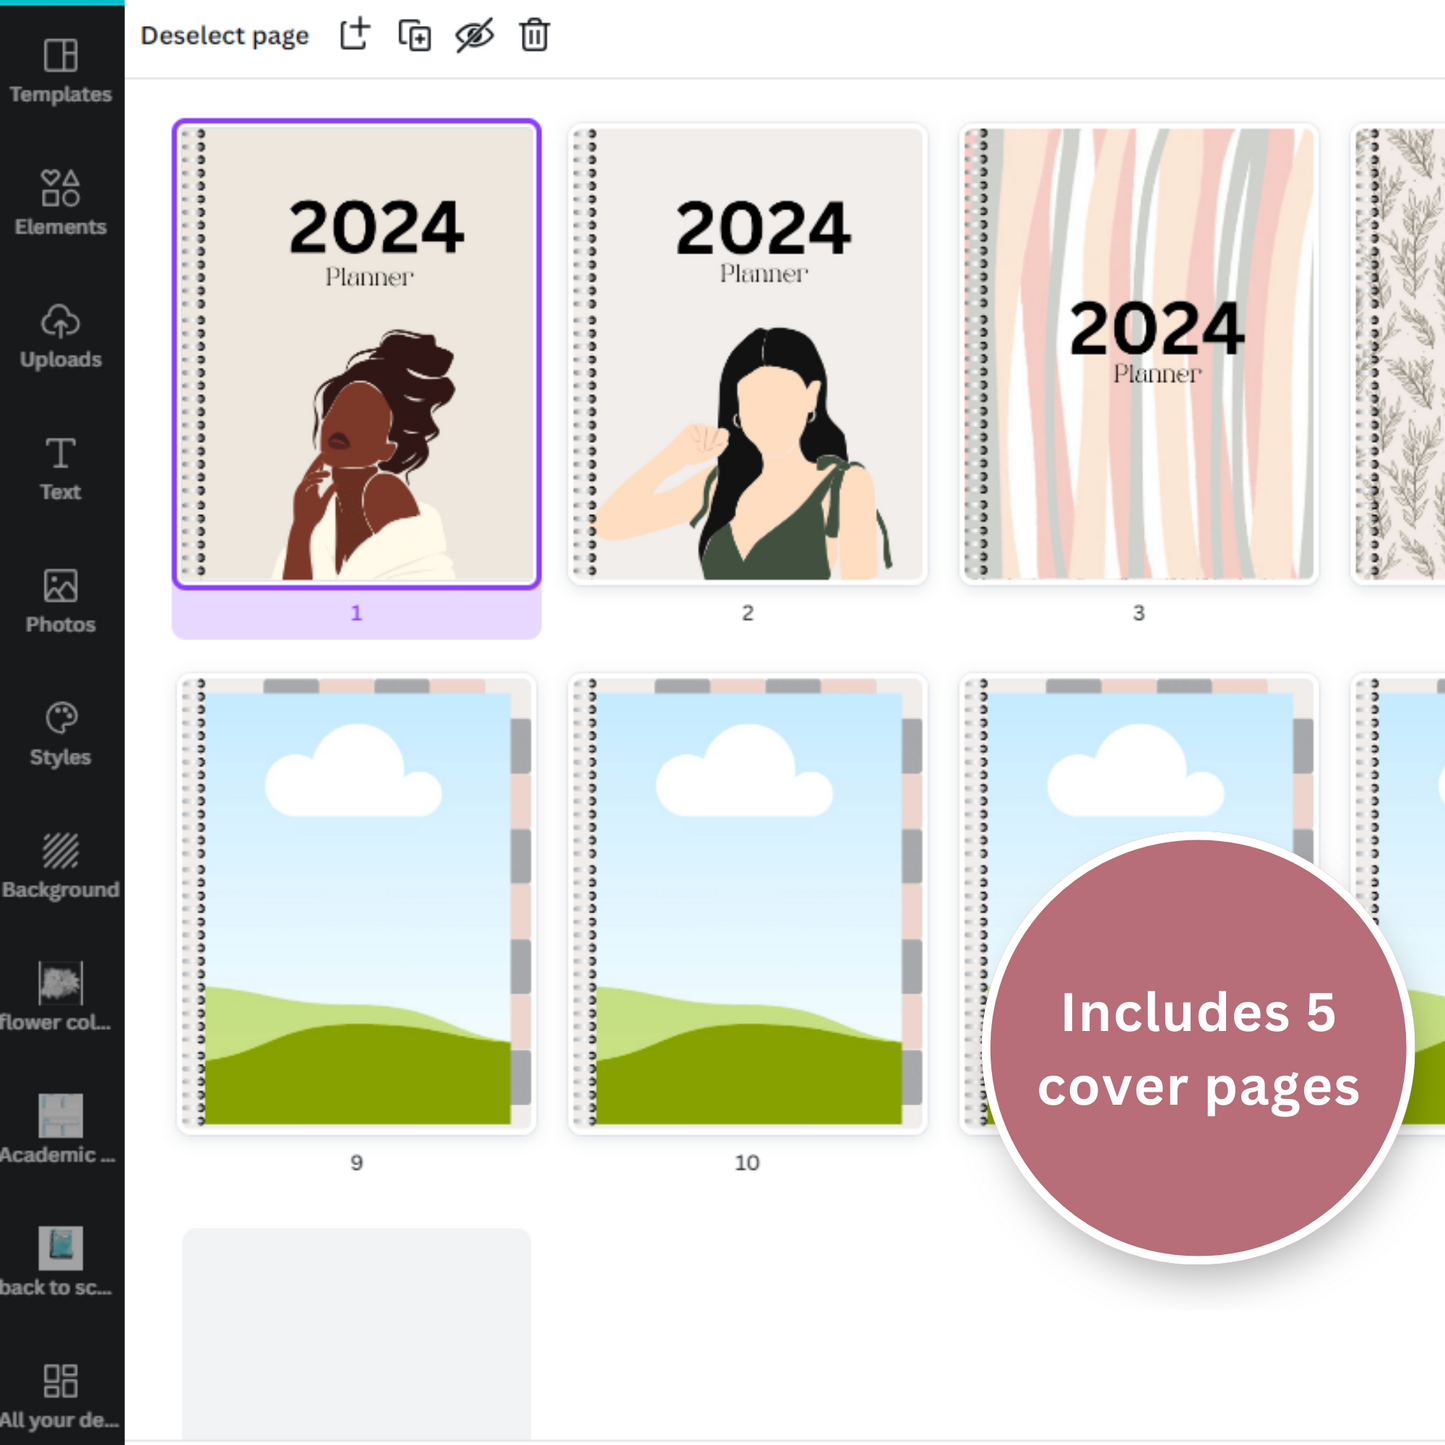Click the add page icon
This screenshot has height=1445, width=1445.
(355, 35)
